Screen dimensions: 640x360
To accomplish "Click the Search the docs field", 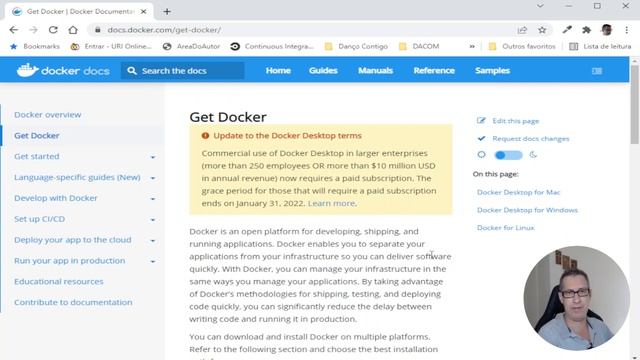I will 182,71.
